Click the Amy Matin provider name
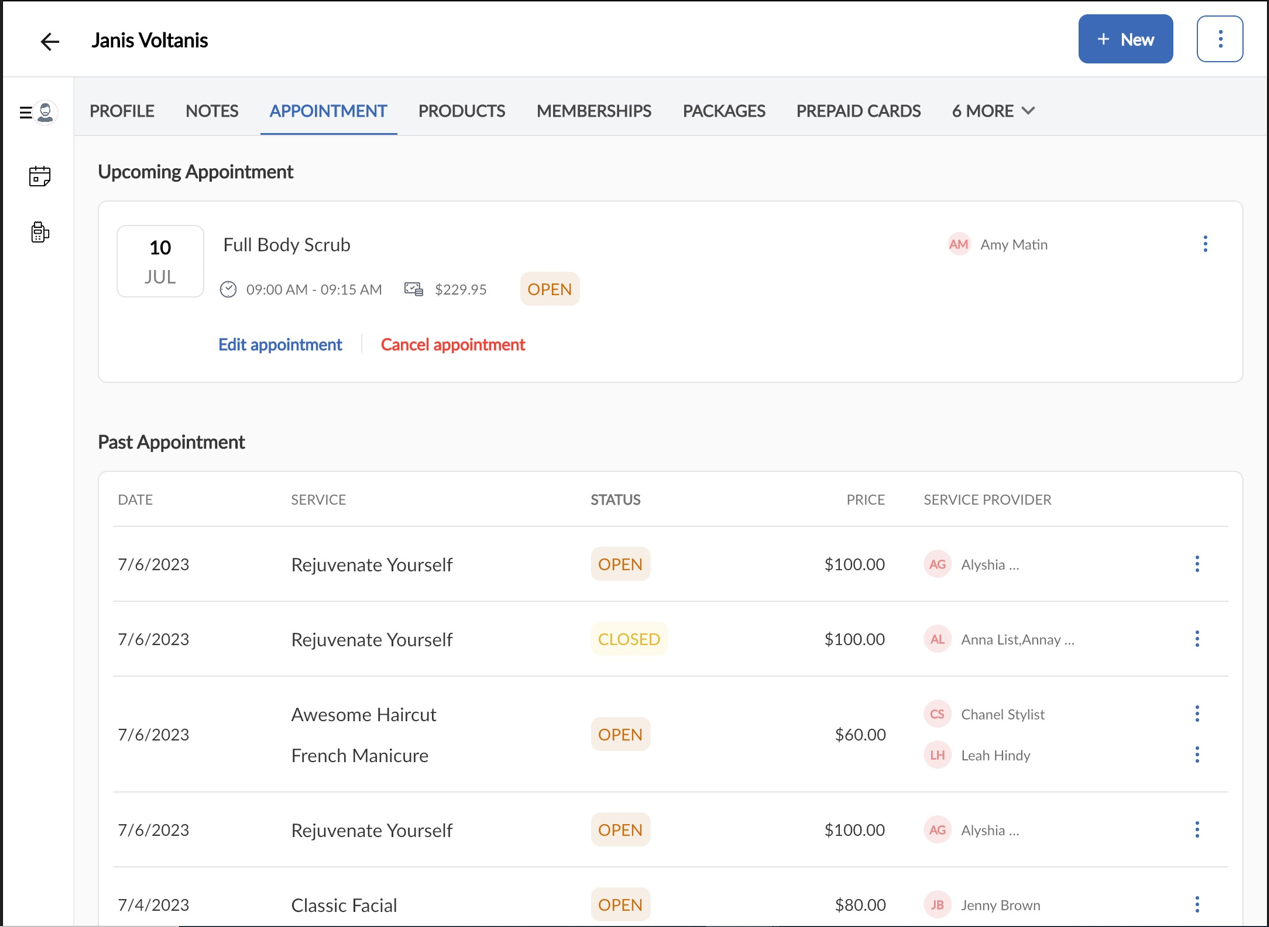Image resolution: width=1269 pixels, height=927 pixels. tap(1014, 244)
